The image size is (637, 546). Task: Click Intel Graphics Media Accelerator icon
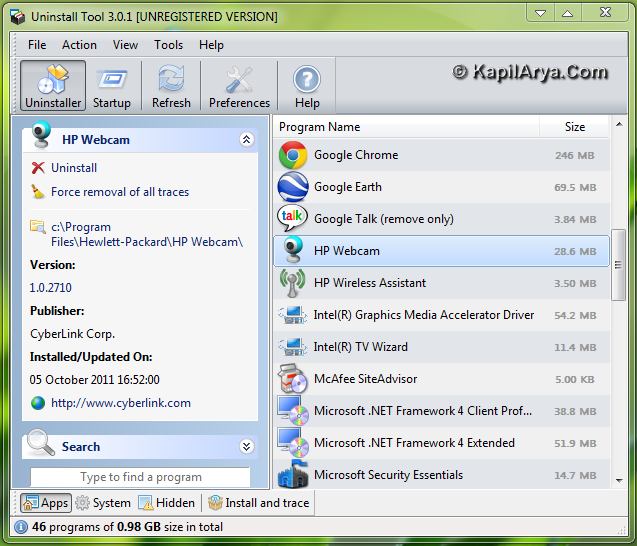click(293, 315)
